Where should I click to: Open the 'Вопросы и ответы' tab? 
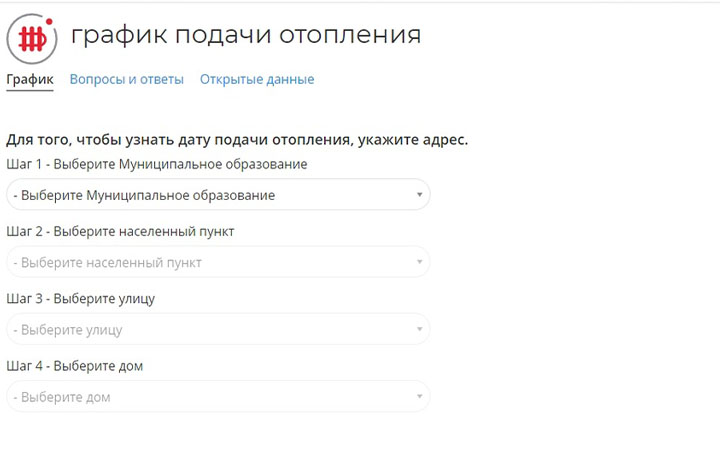click(x=126, y=79)
